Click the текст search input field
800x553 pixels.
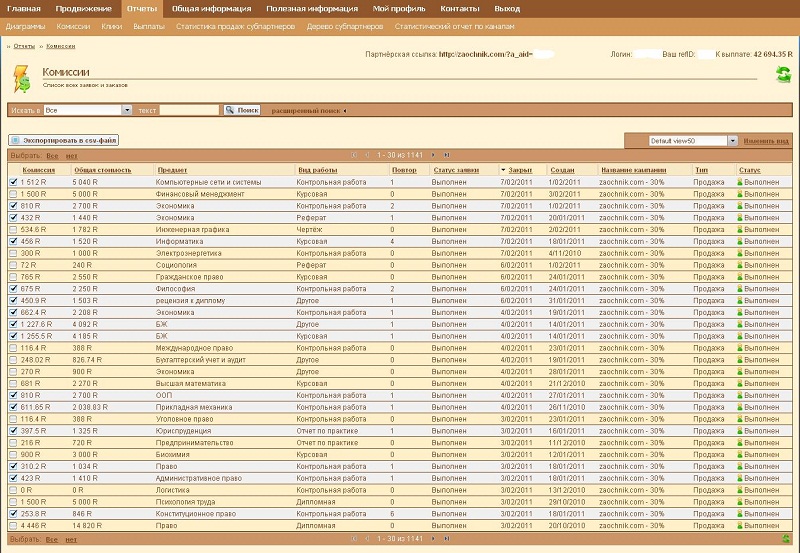pos(189,110)
